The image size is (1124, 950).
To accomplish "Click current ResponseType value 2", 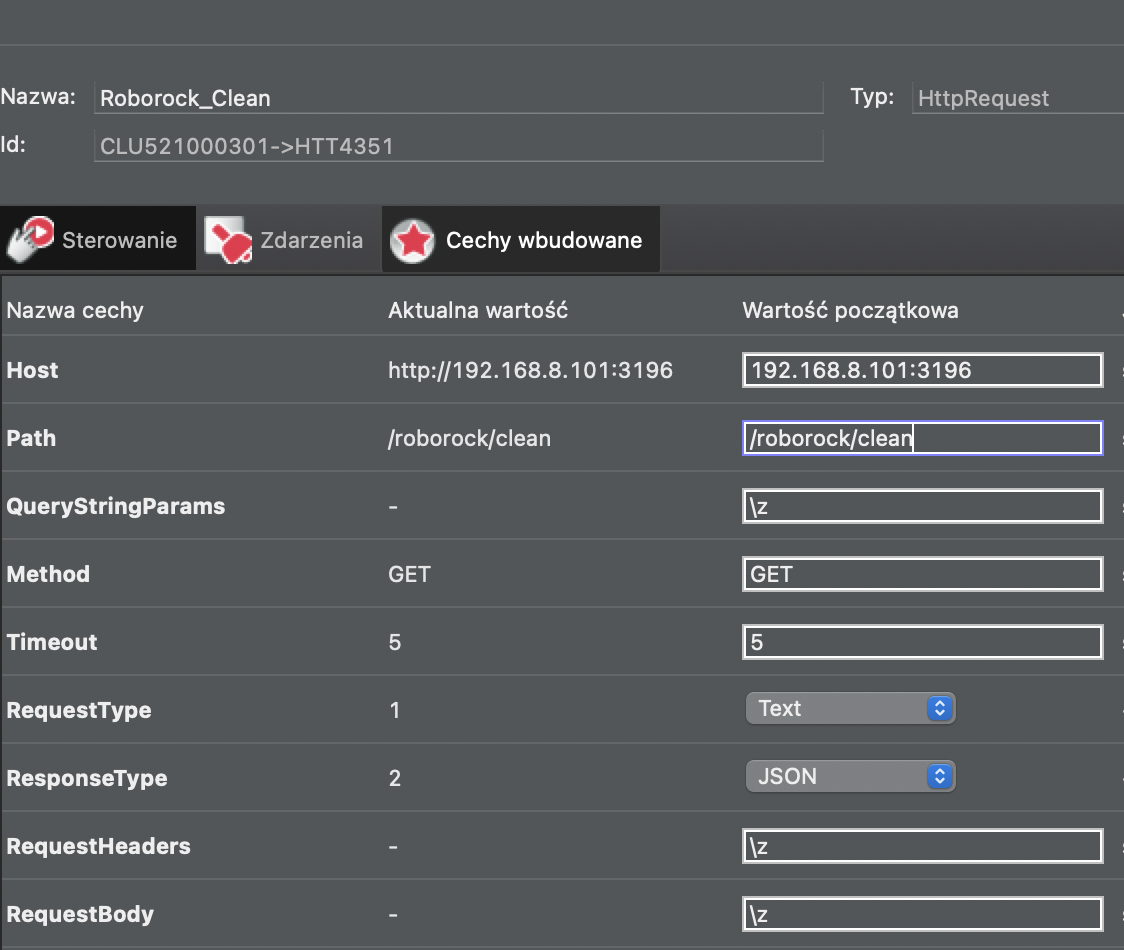I will point(395,778).
